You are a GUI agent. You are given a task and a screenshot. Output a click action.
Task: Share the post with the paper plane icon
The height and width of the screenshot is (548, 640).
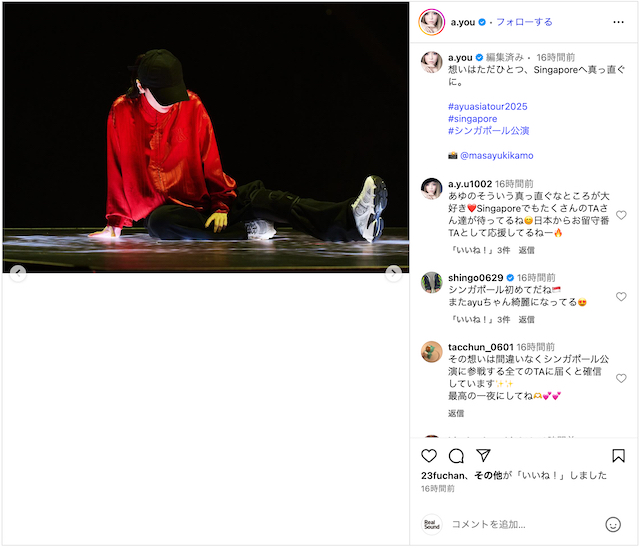pyautogui.click(x=483, y=455)
